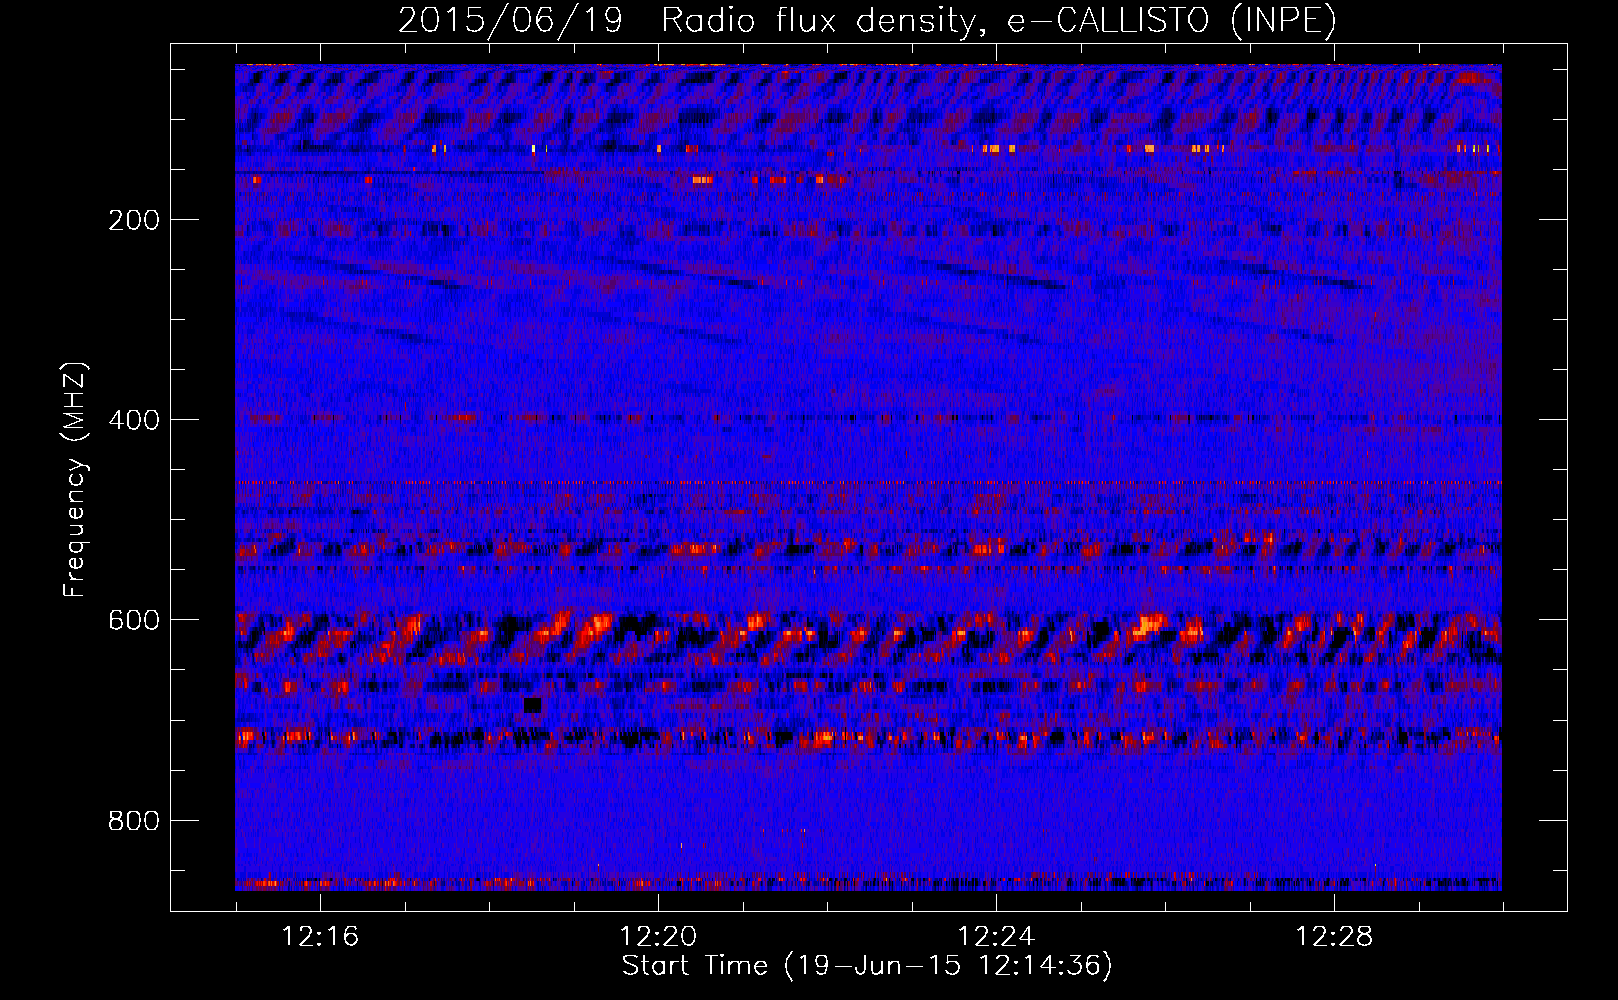This screenshot has width=1618, height=1000.
Task: Select the "Frequency (MHZ)" y-axis label
Action: pos(75,480)
